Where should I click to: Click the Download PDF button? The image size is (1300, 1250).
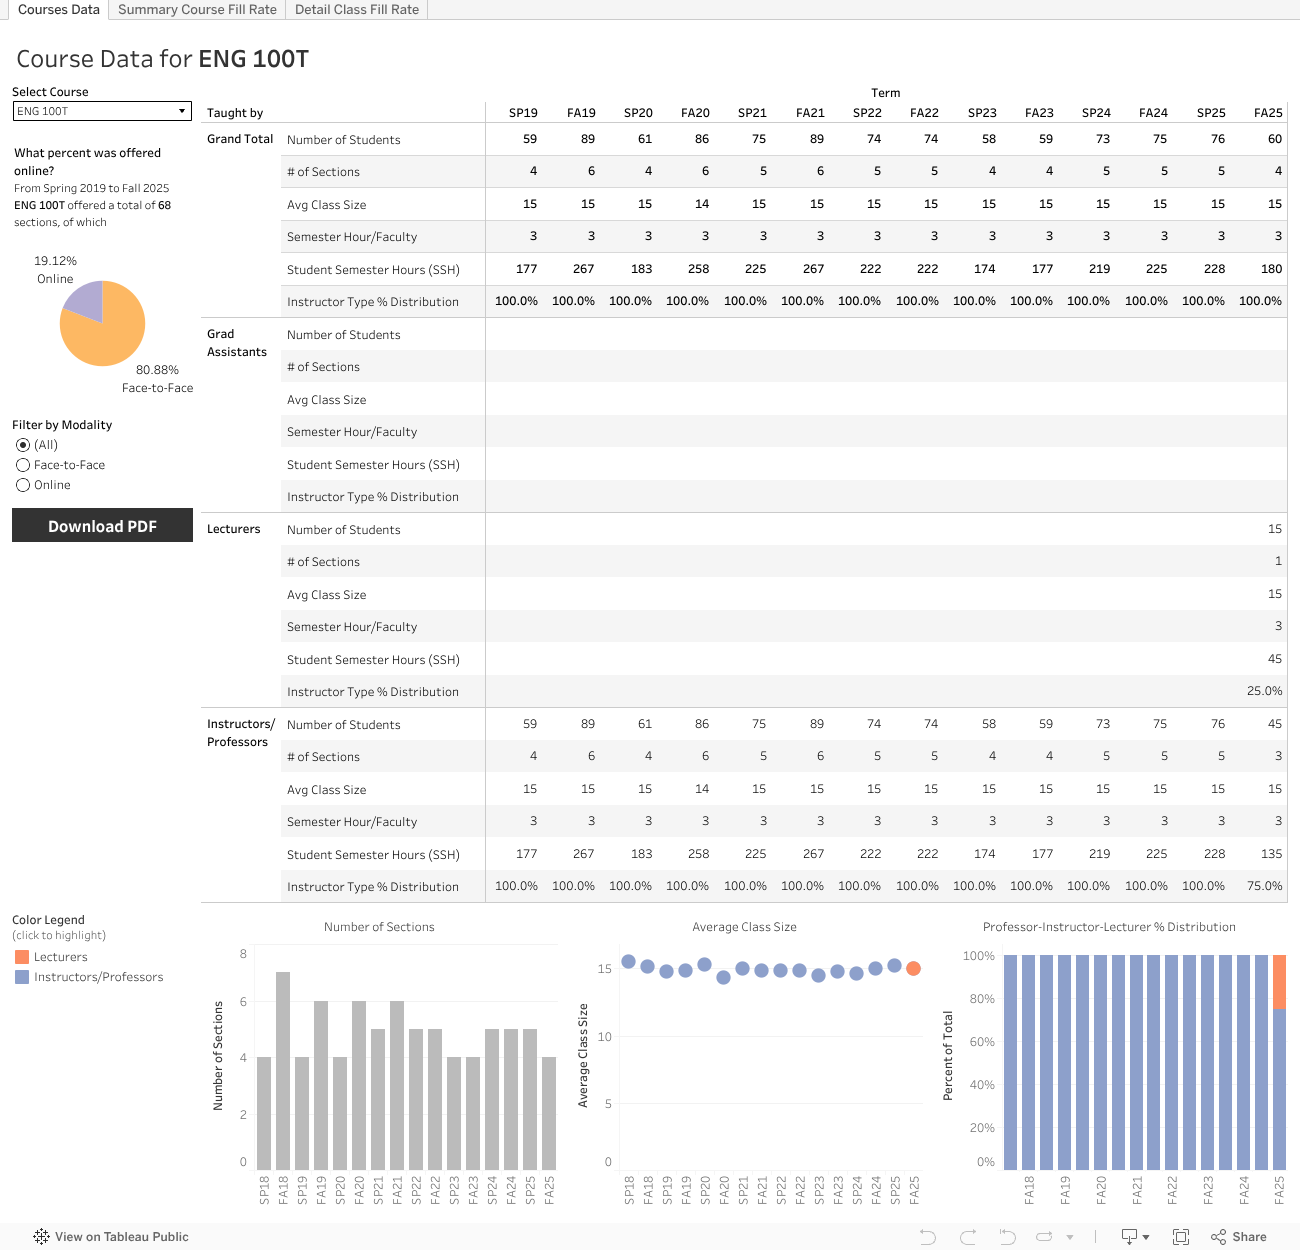(x=102, y=526)
